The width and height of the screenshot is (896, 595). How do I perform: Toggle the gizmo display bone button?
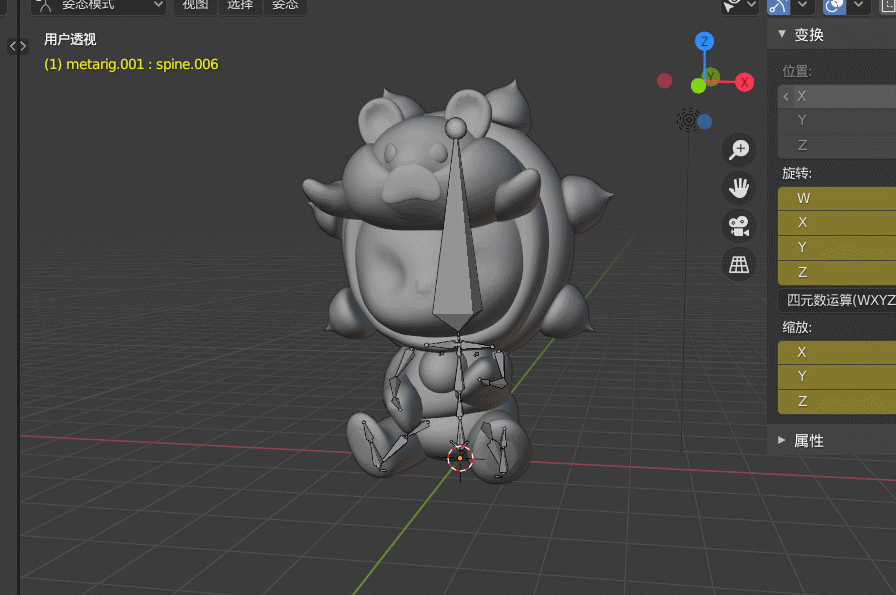[x=778, y=6]
